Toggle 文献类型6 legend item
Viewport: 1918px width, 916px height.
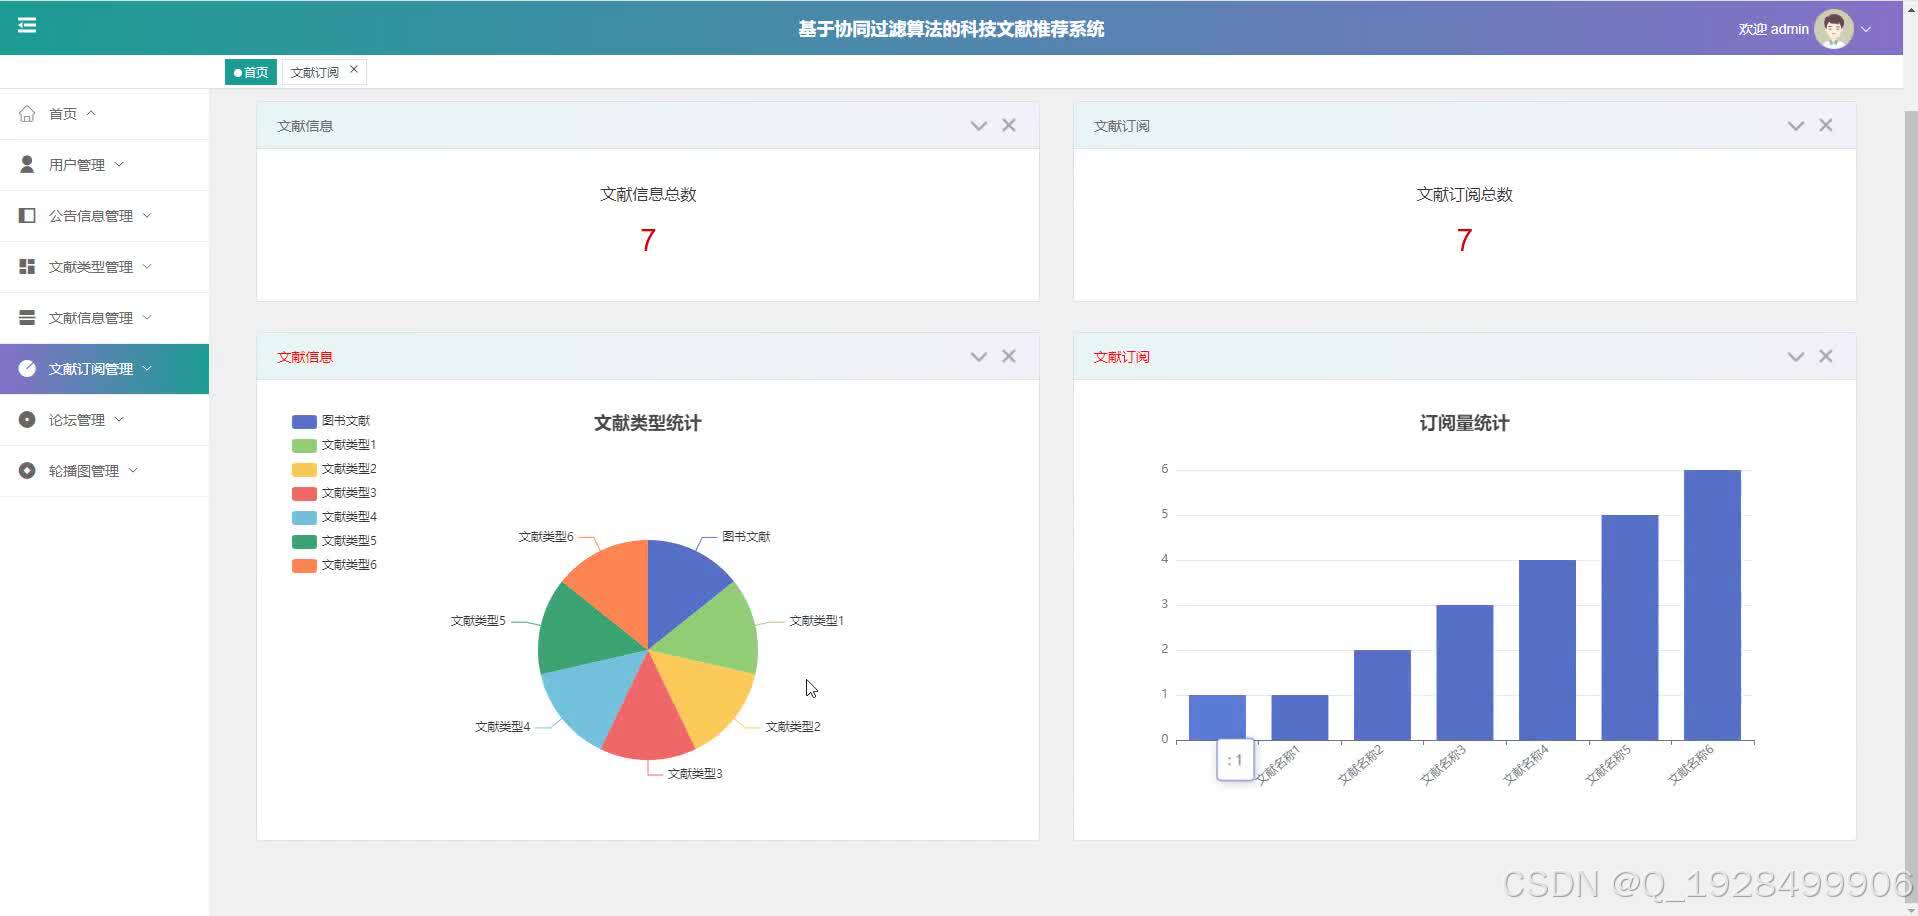coord(334,565)
